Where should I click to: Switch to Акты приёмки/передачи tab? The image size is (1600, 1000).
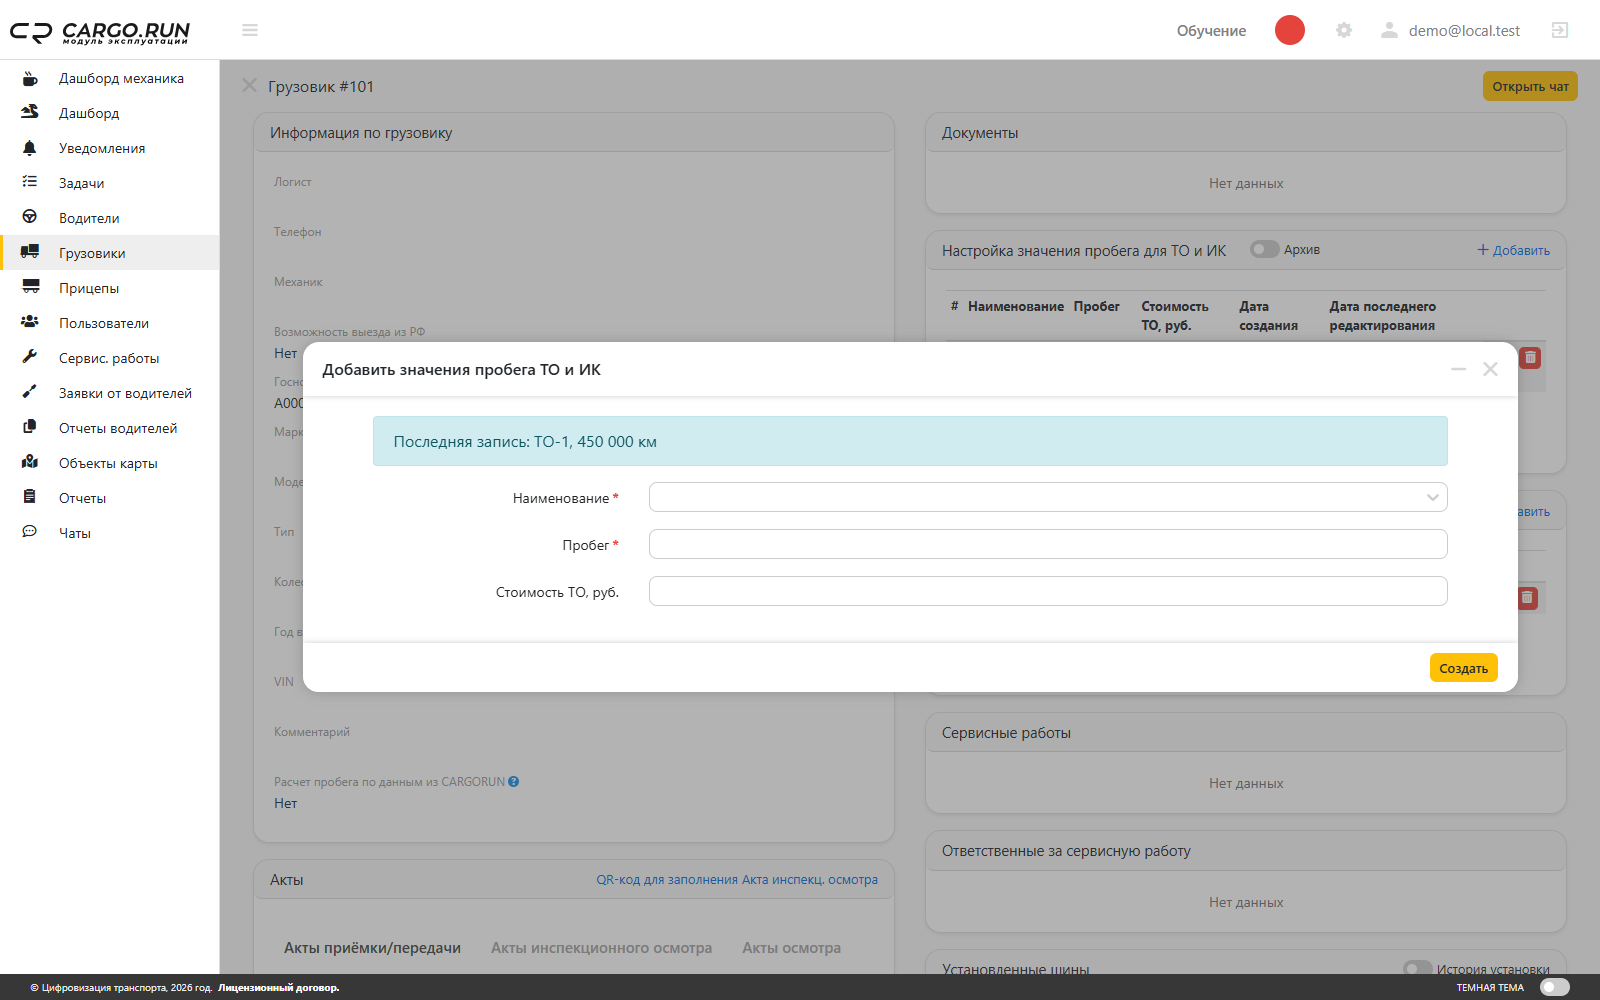click(372, 948)
